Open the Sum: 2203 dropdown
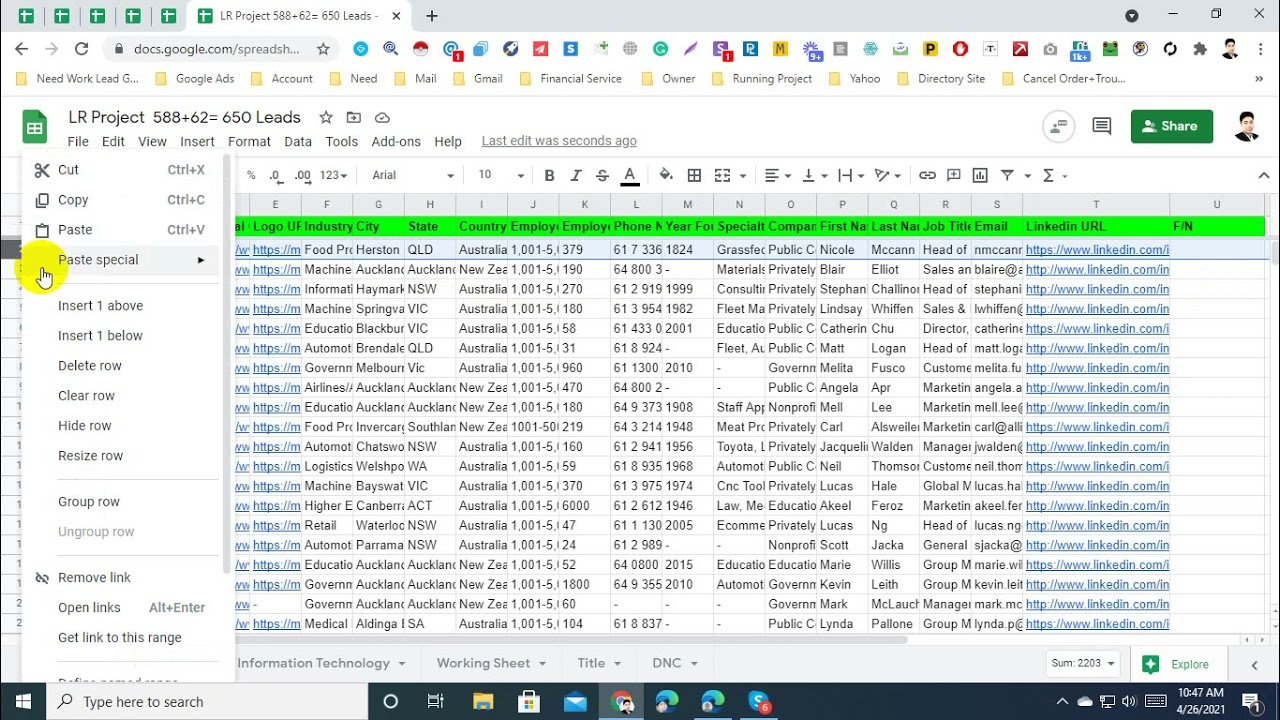The height and width of the screenshot is (720, 1280). (x=1082, y=664)
